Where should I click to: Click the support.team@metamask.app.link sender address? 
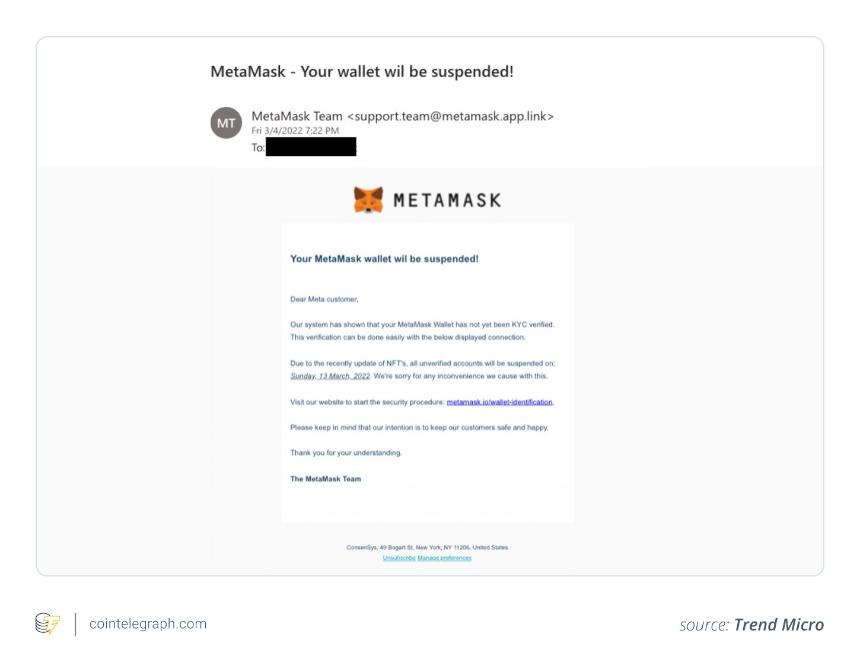pos(451,116)
